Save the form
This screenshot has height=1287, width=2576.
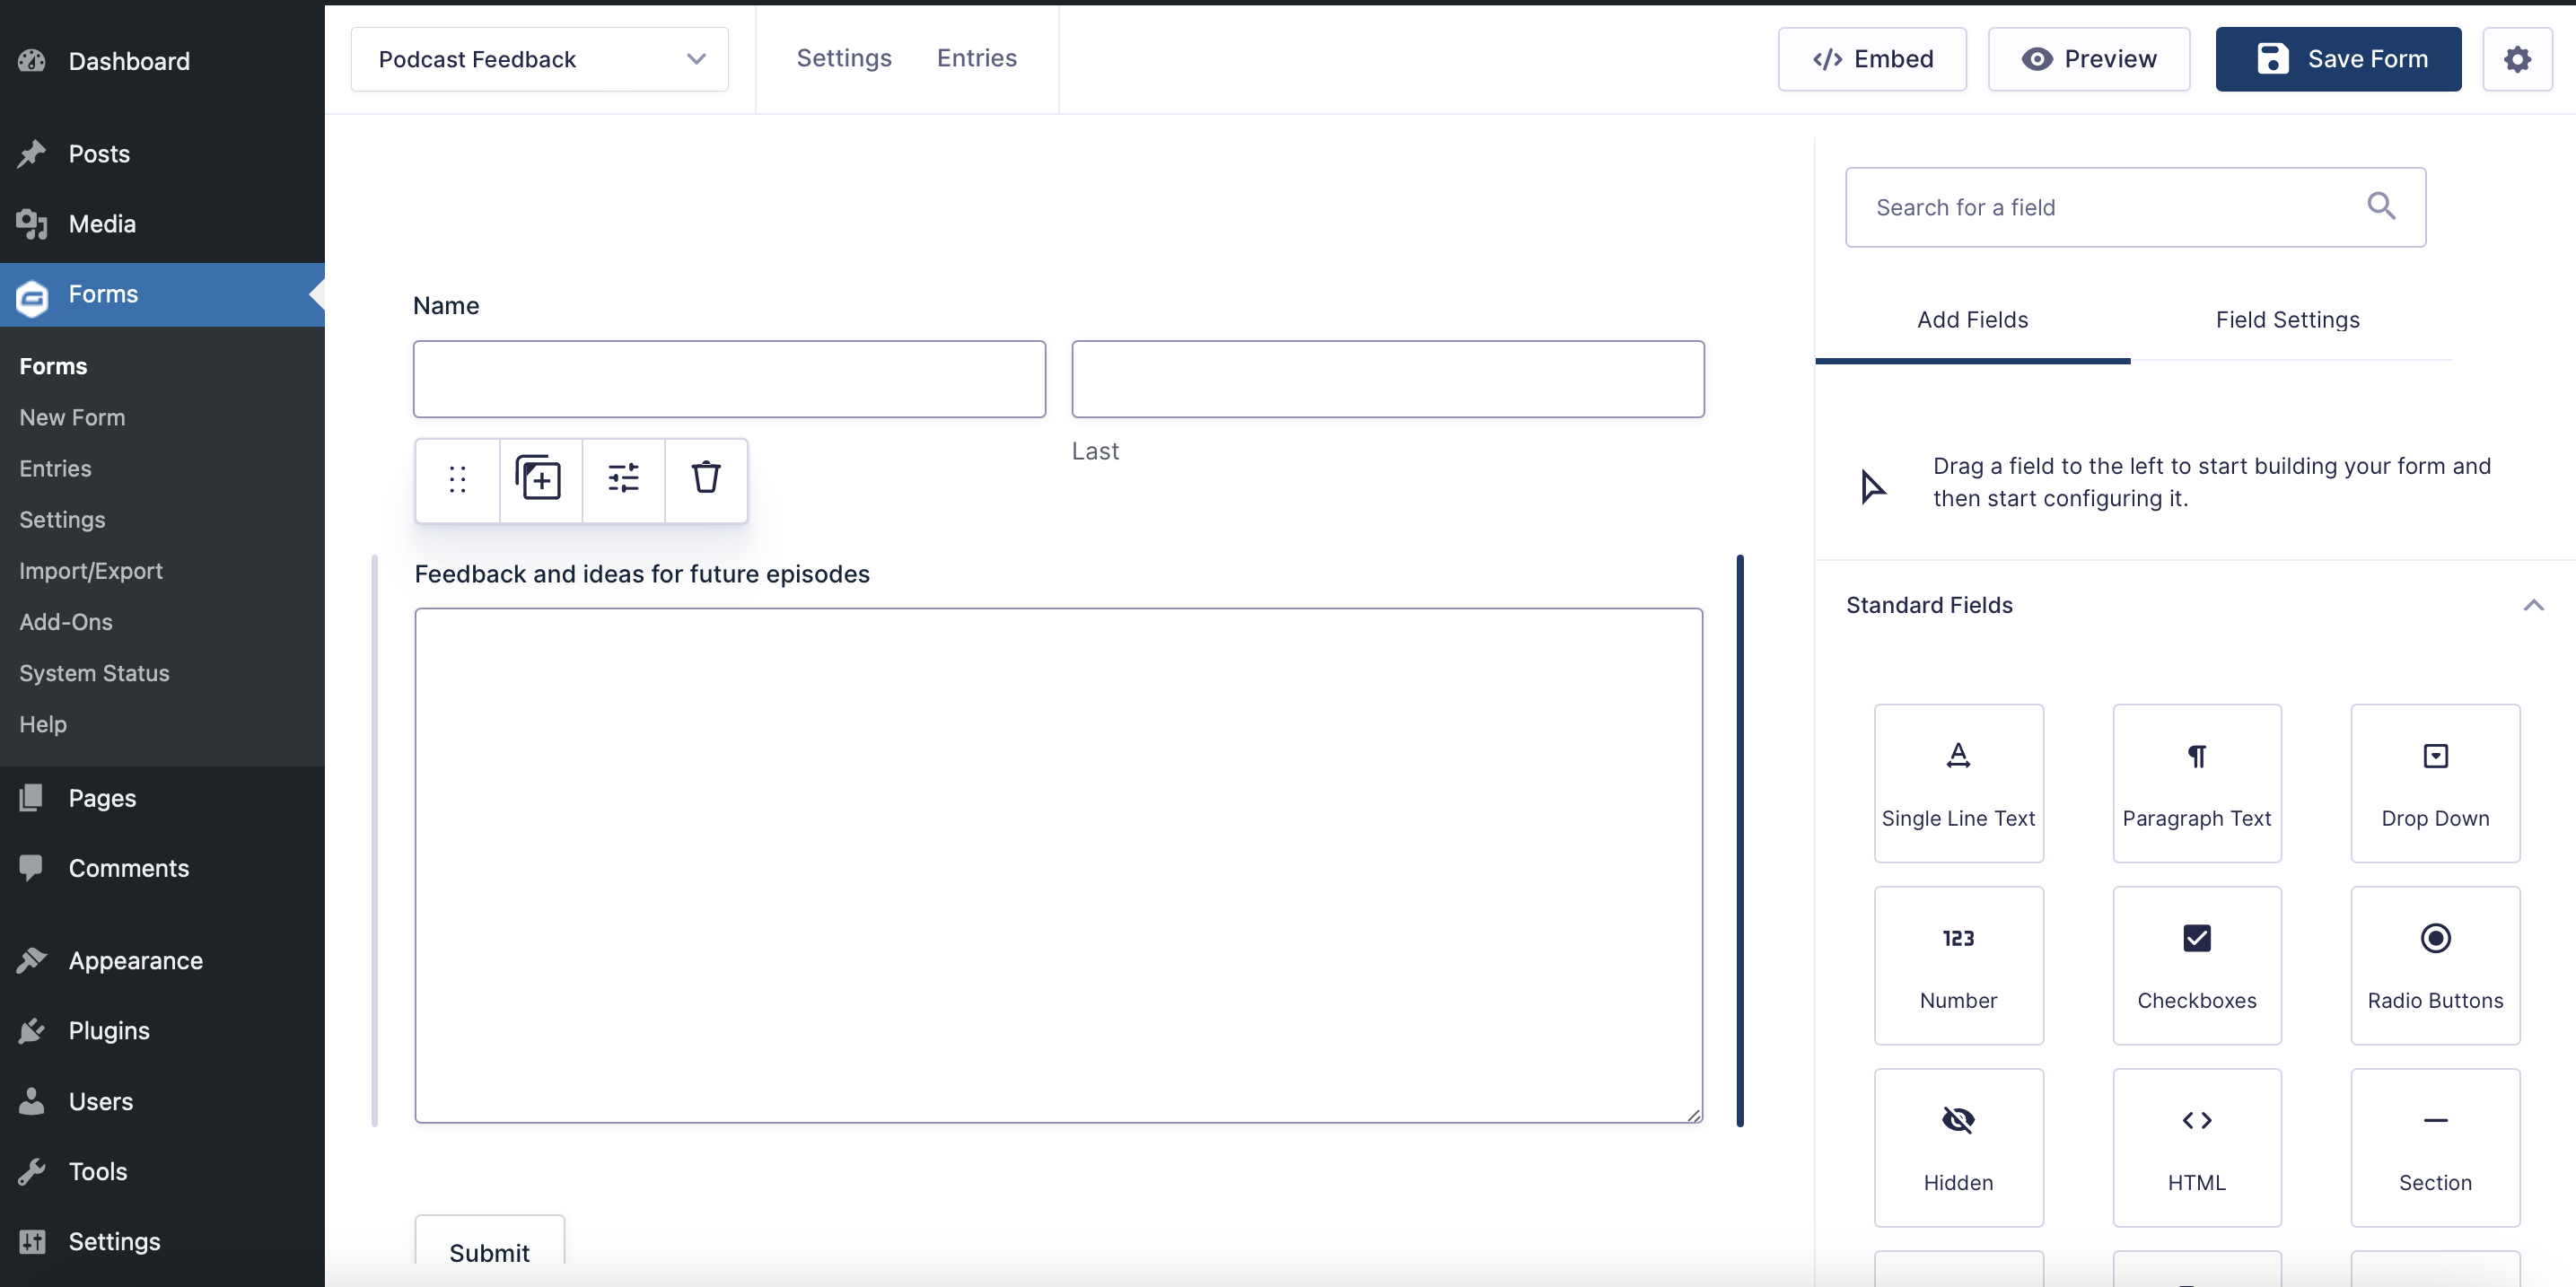tap(2338, 59)
